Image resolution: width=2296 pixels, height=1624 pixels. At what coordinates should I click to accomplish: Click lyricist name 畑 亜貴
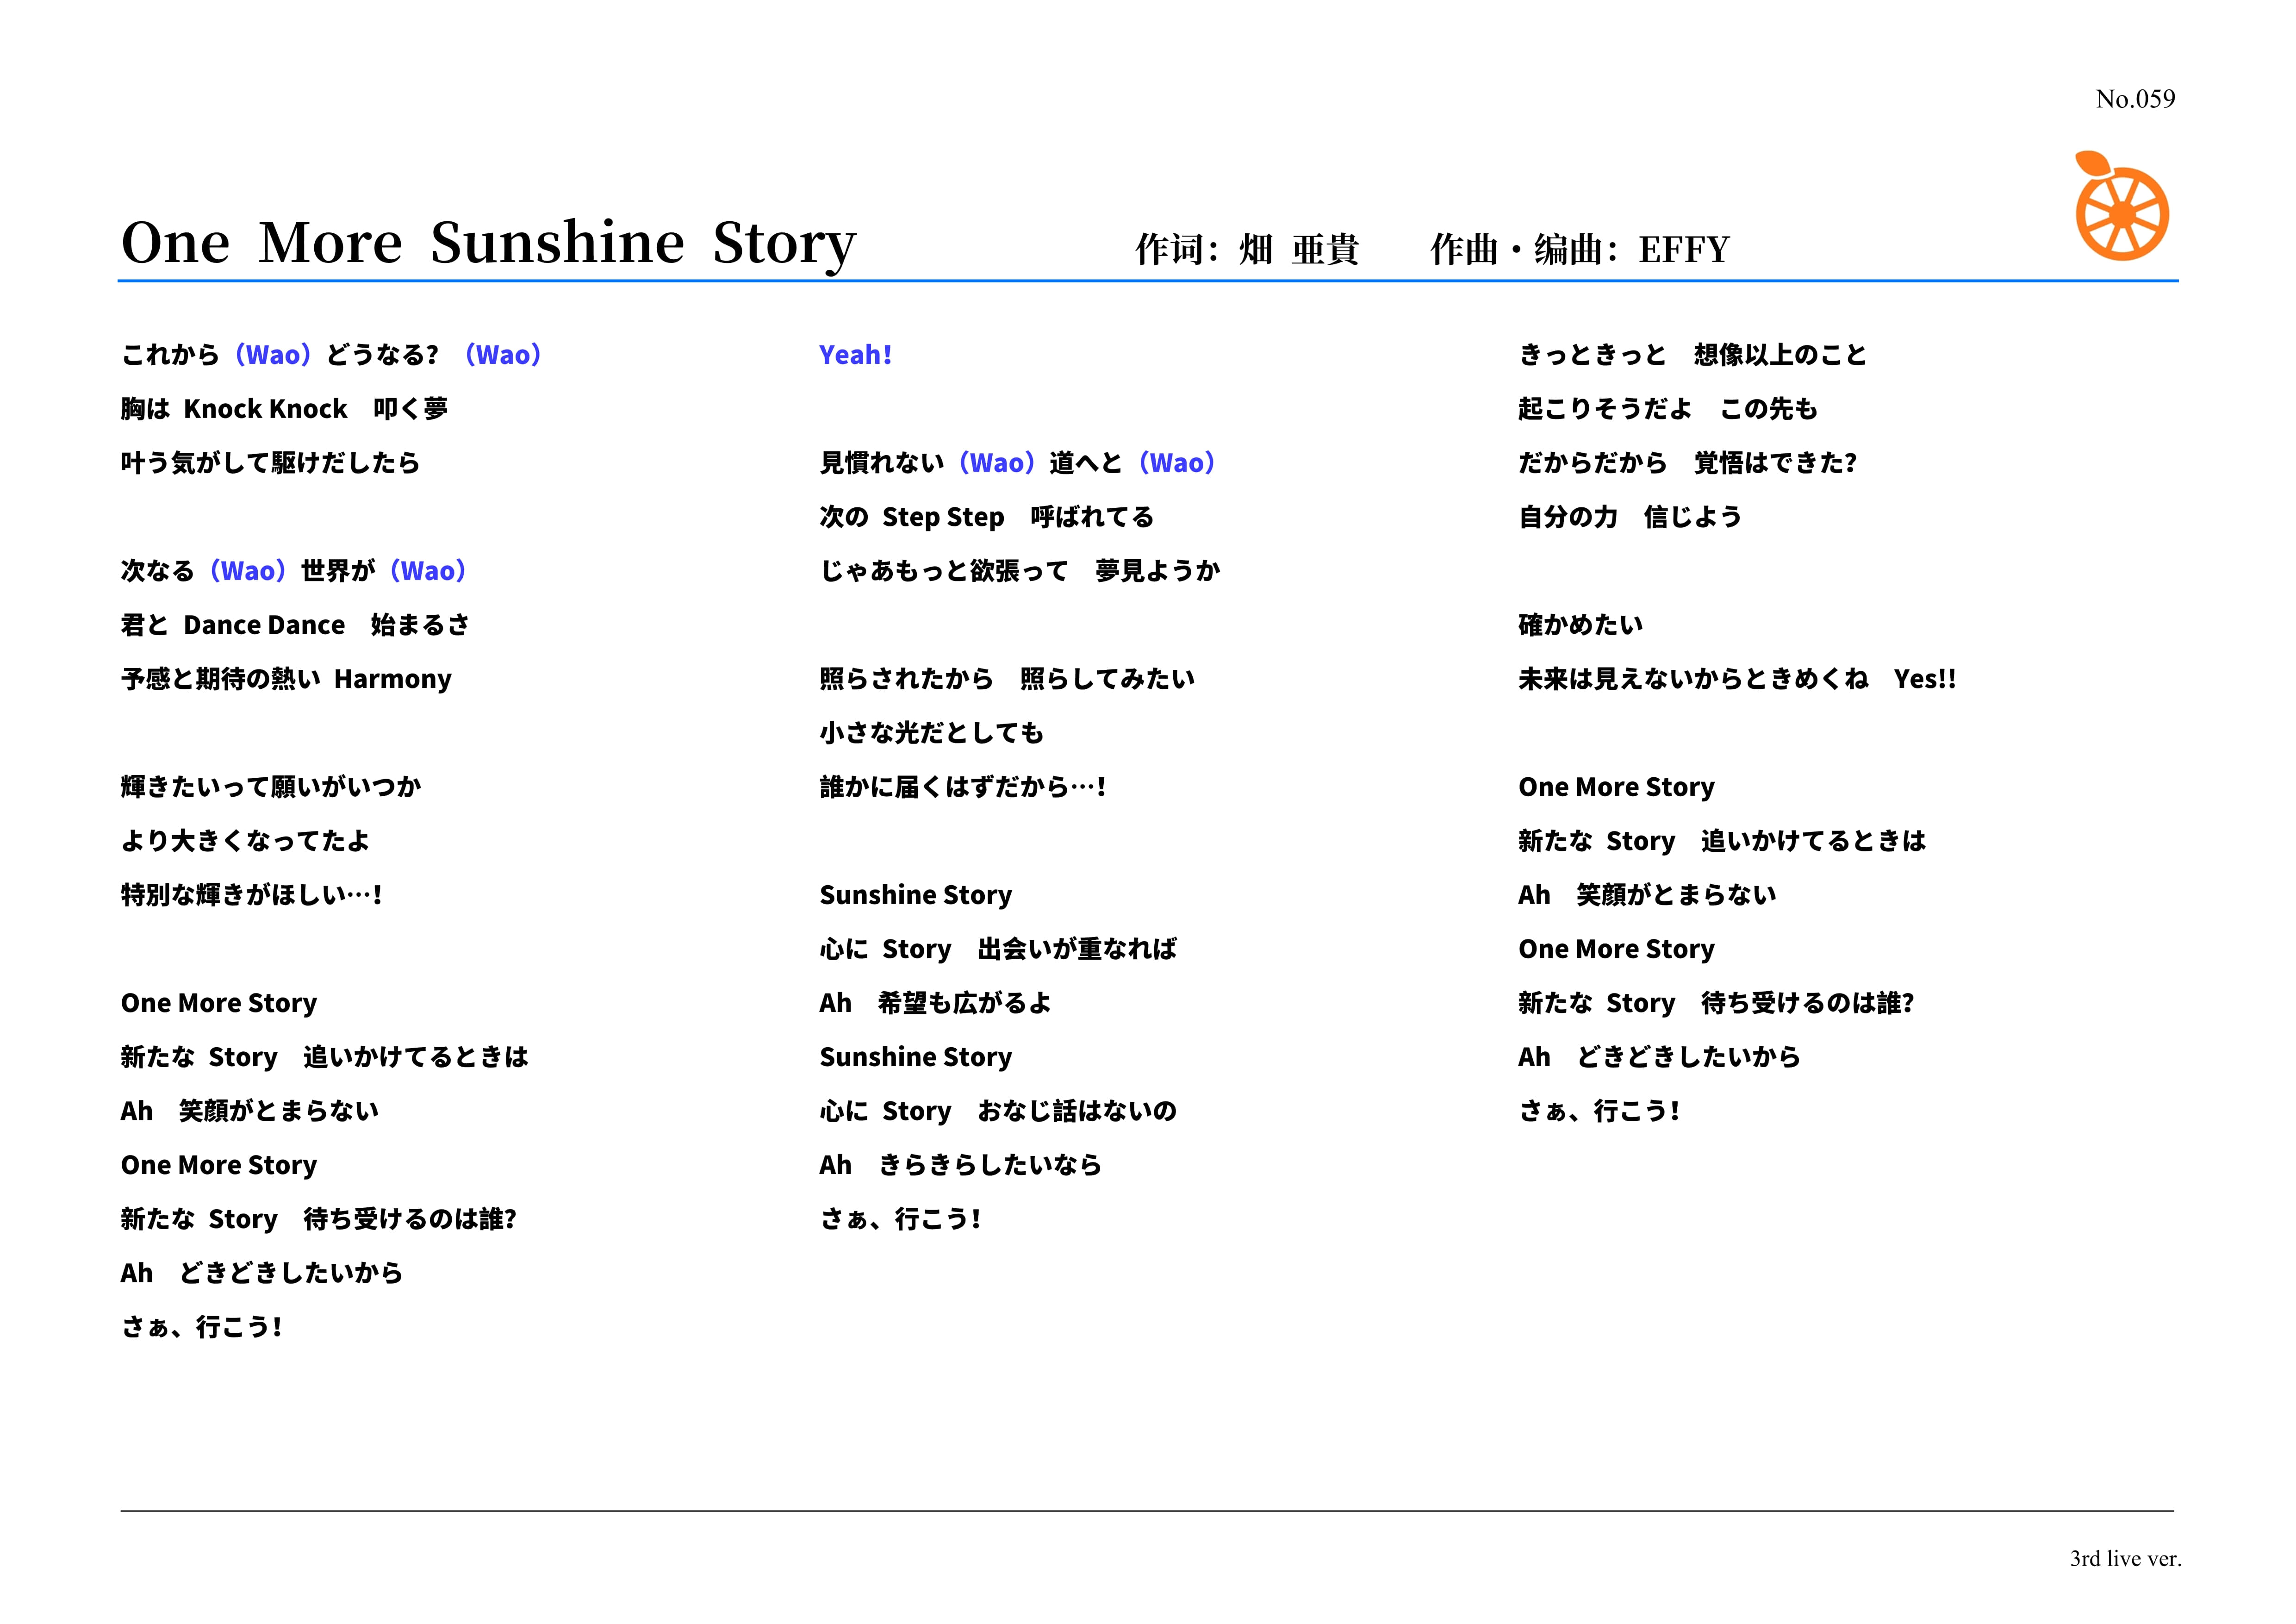pyautogui.click(x=1298, y=249)
